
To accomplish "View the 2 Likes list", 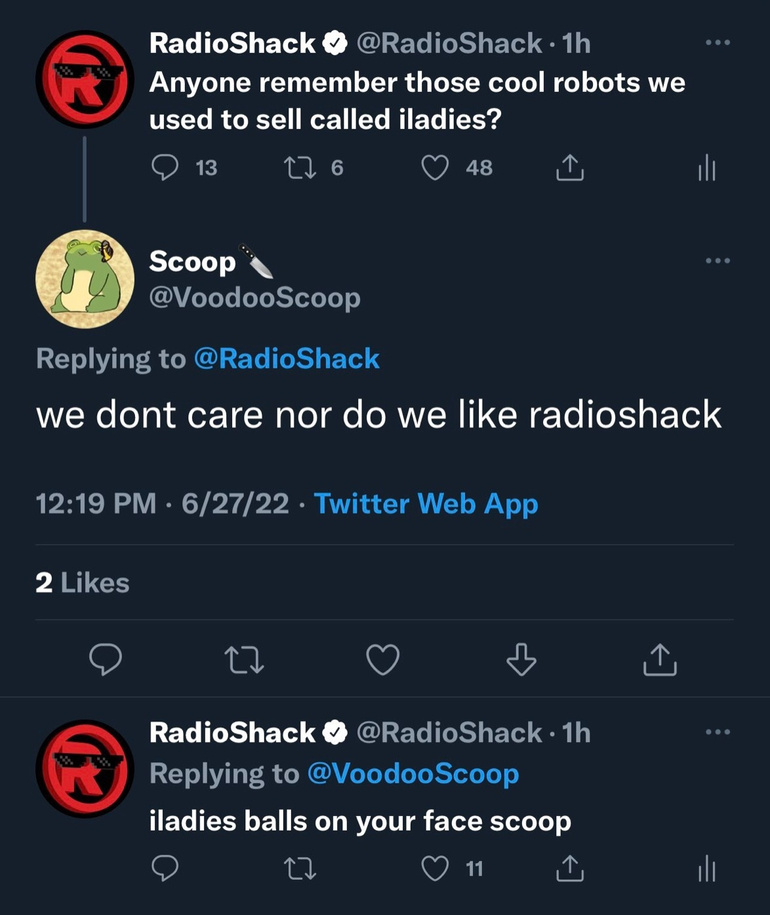I will (82, 582).
